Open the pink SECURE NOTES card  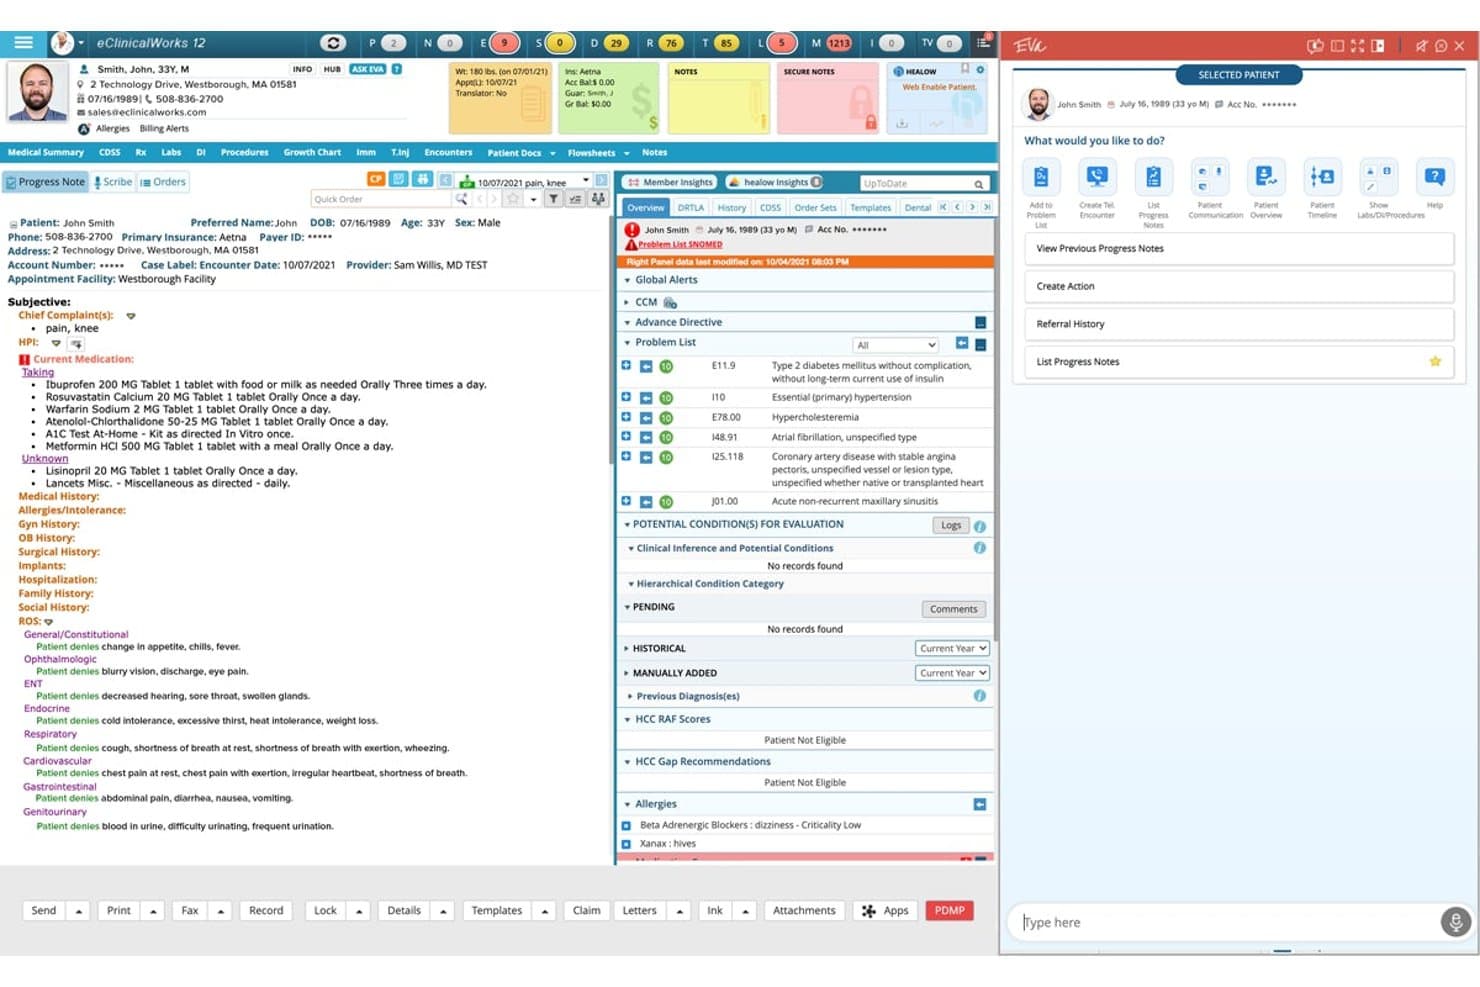828,98
